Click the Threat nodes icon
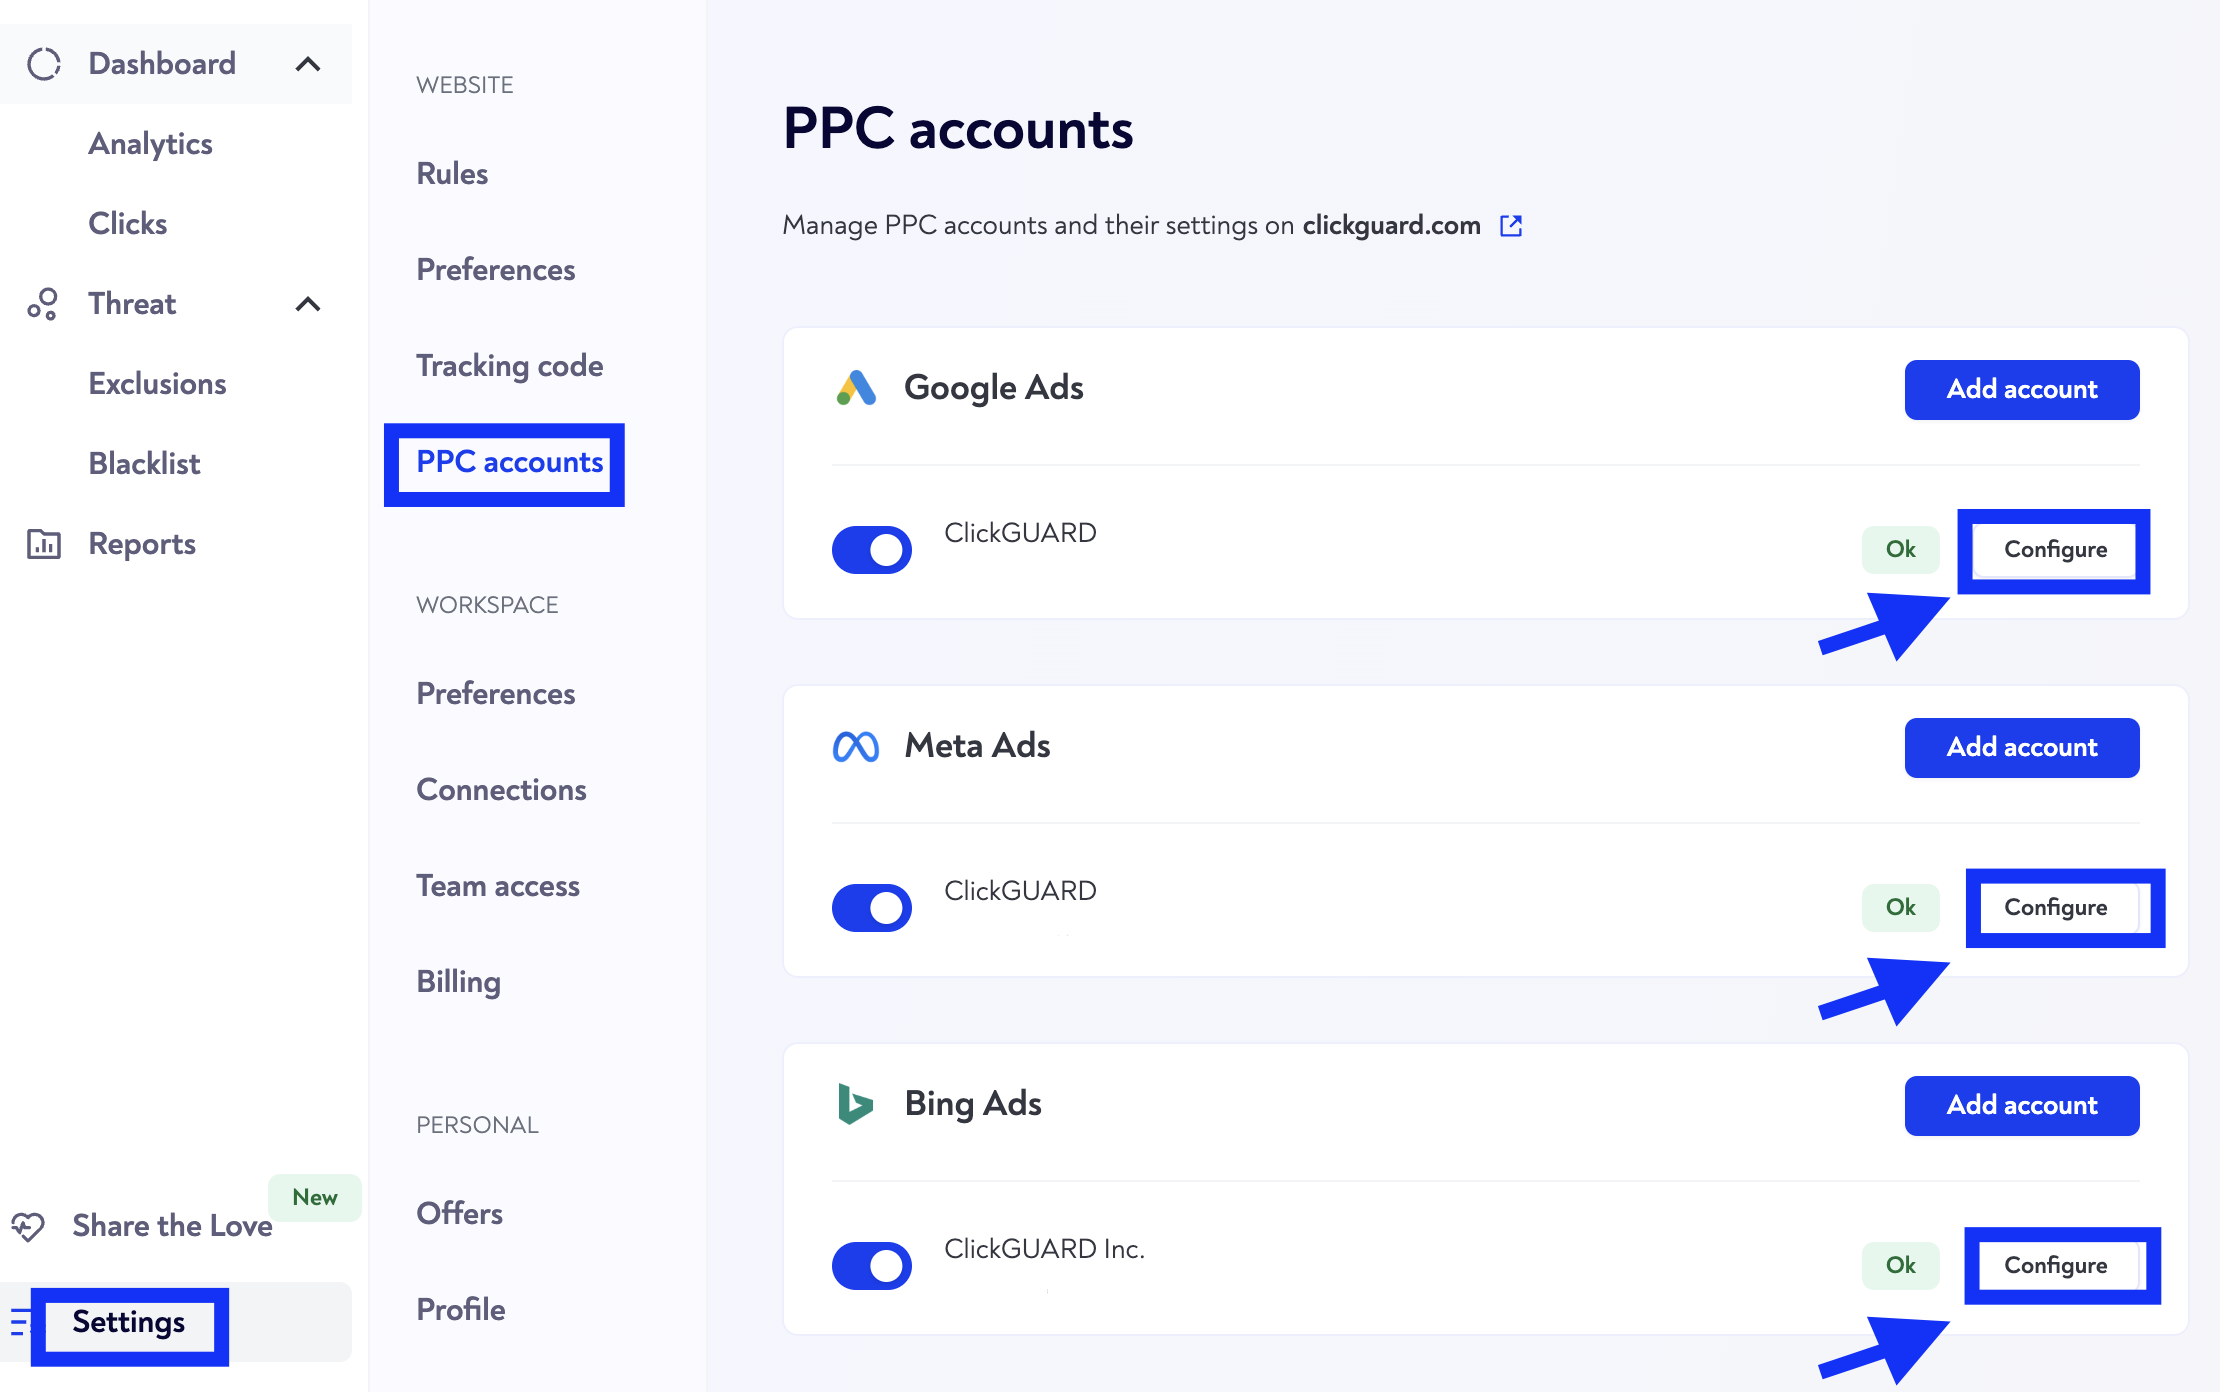 [x=43, y=304]
